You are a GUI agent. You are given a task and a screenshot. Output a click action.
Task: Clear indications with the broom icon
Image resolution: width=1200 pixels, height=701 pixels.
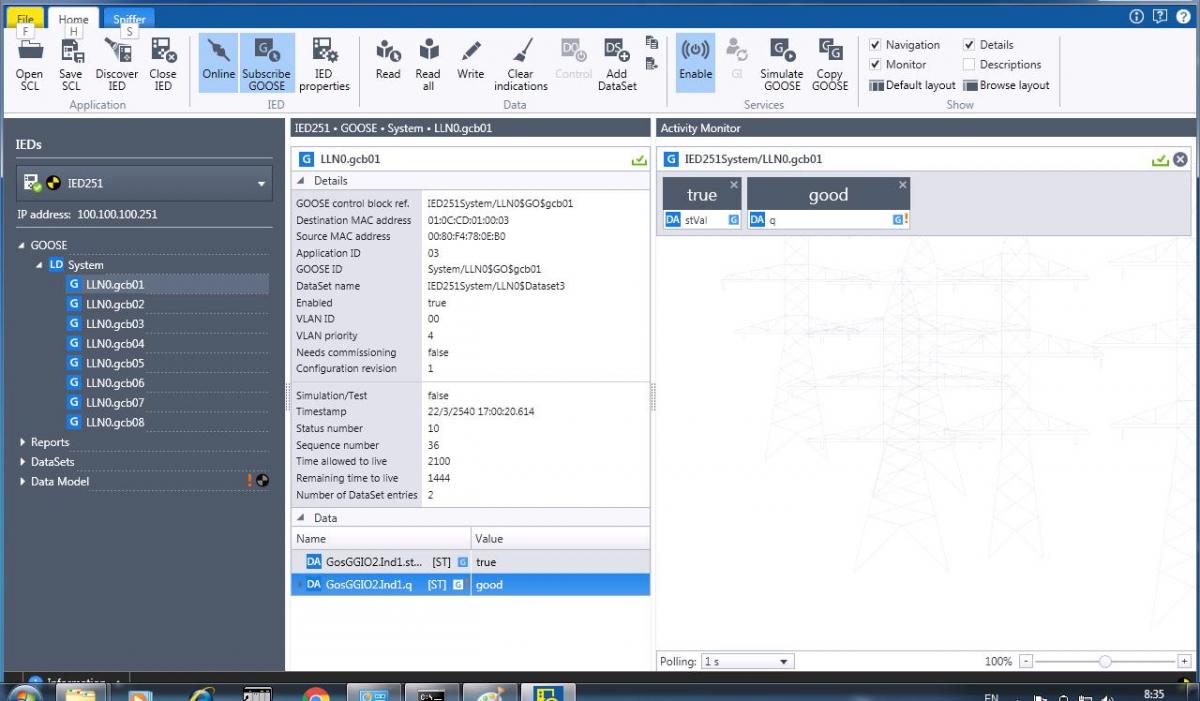click(x=521, y=64)
